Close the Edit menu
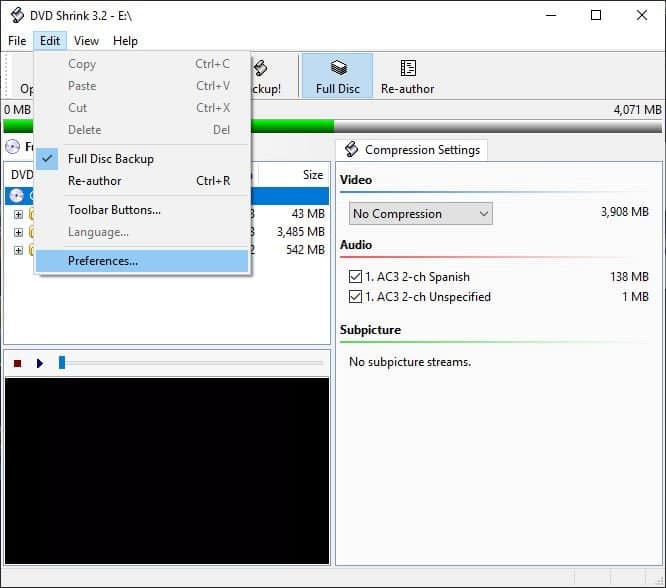Viewport: 666px width, 588px height. click(x=50, y=41)
